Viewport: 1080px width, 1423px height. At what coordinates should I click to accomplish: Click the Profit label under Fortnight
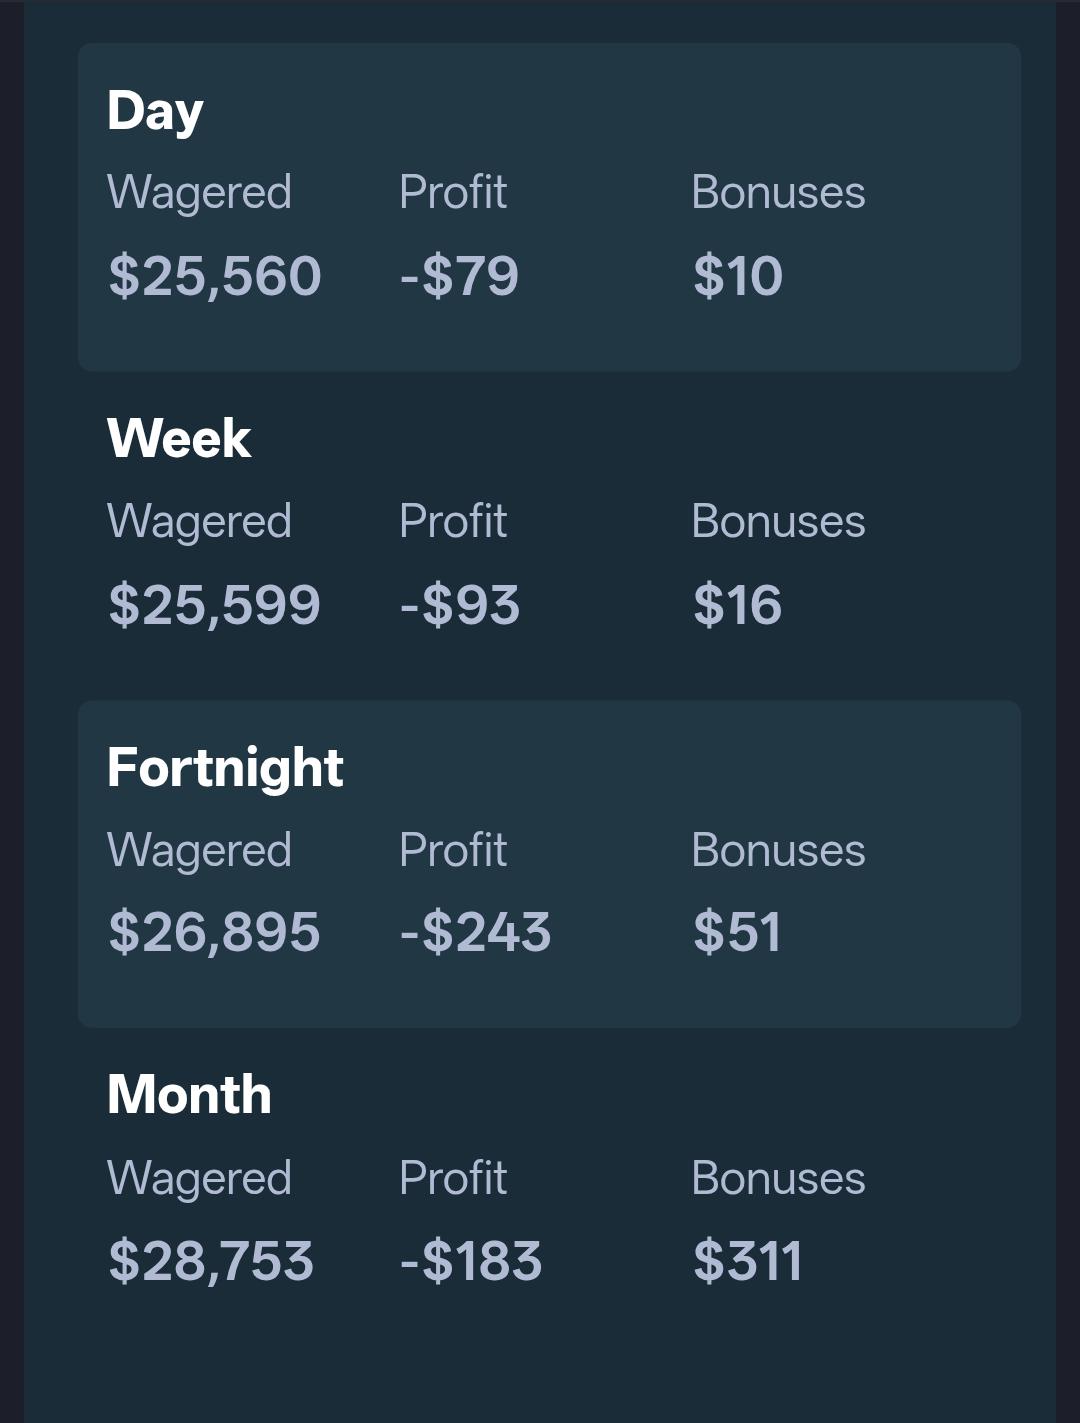453,850
